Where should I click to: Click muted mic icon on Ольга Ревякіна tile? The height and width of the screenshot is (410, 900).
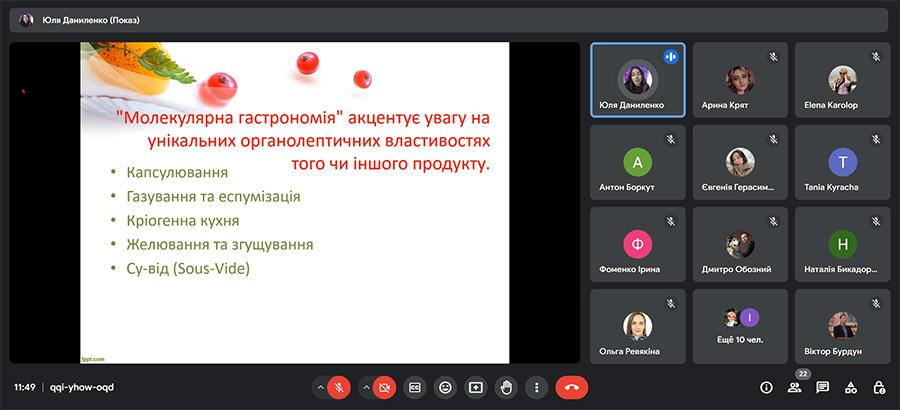(671, 303)
